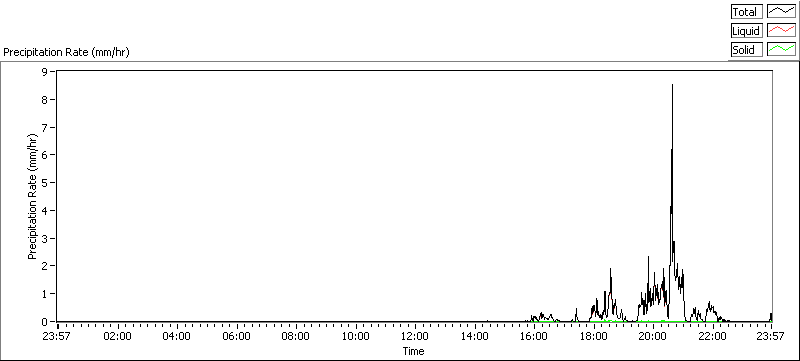Image resolution: width=800 pixels, height=361 pixels.
Task: Click the y-axis value 7
Action: click(x=44, y=127)
